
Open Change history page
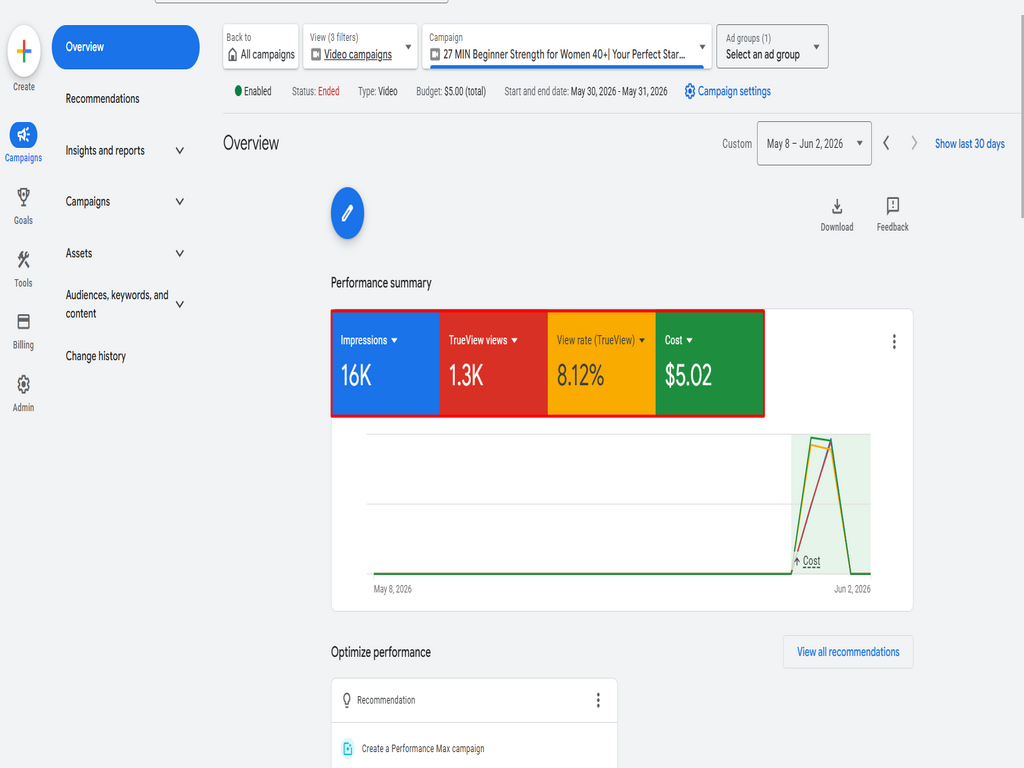[x=95, y=356]
